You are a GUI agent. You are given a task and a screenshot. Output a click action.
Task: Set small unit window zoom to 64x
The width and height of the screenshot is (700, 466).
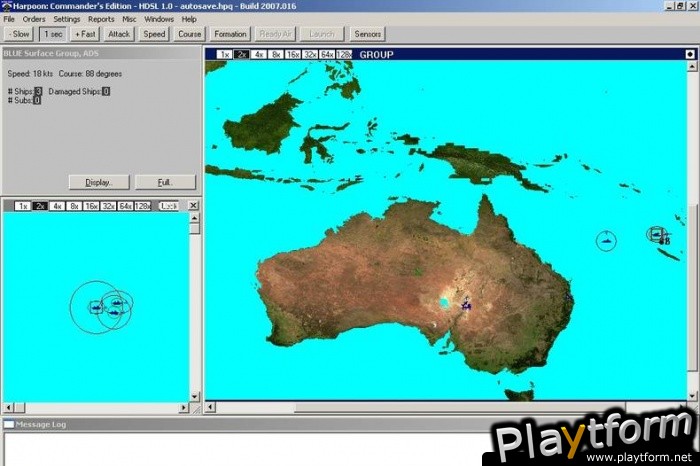click(x=125, y=206)
